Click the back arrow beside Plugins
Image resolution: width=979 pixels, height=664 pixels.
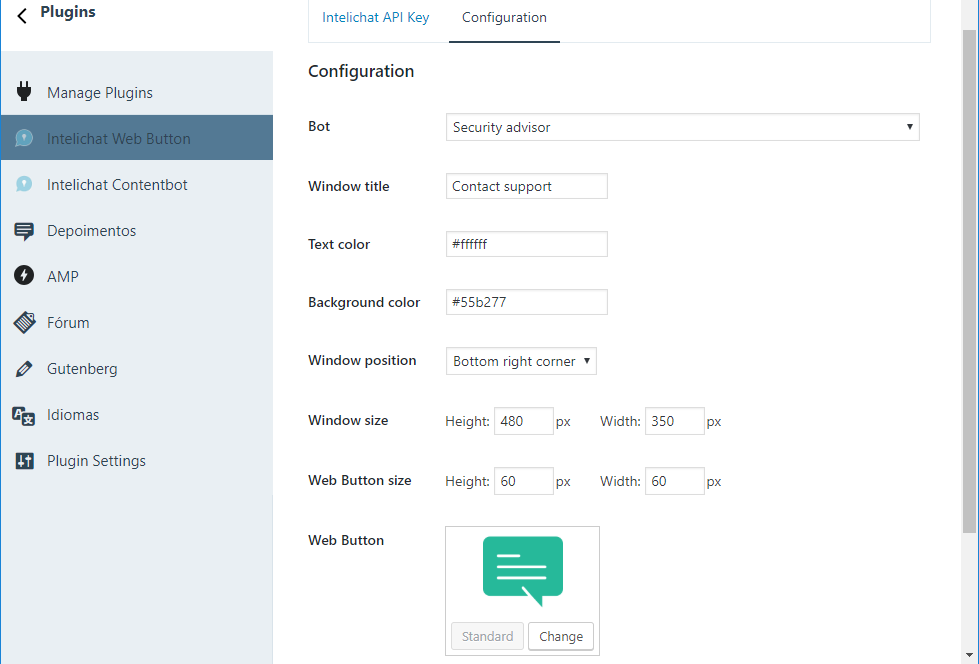(x=22, y=15)
